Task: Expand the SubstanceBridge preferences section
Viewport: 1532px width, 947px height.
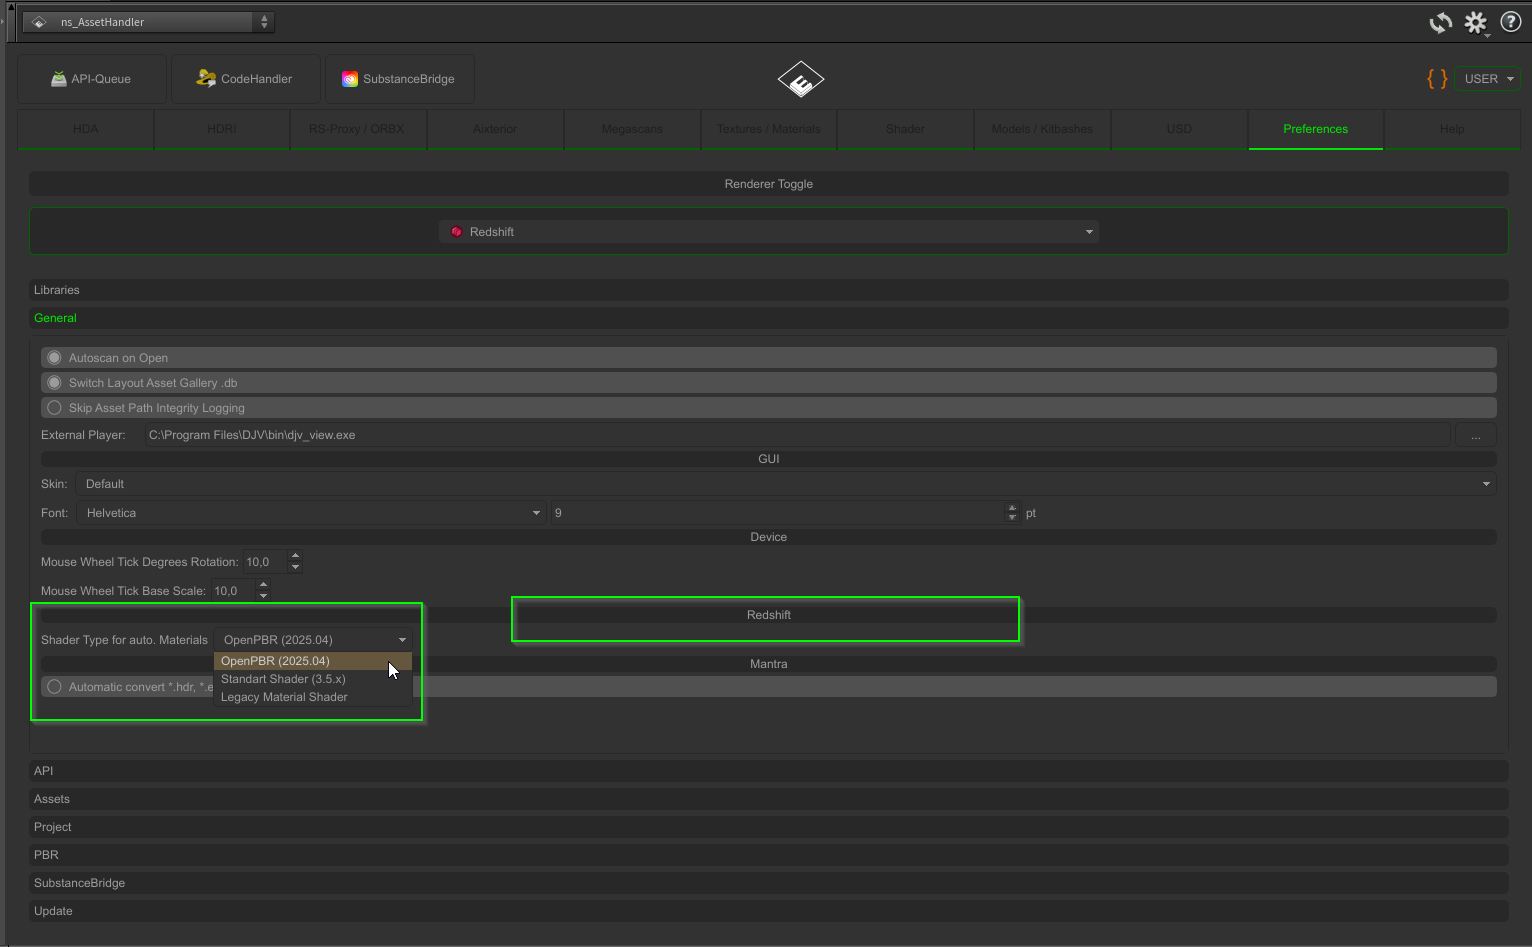Action: click(x=80, y=883)
